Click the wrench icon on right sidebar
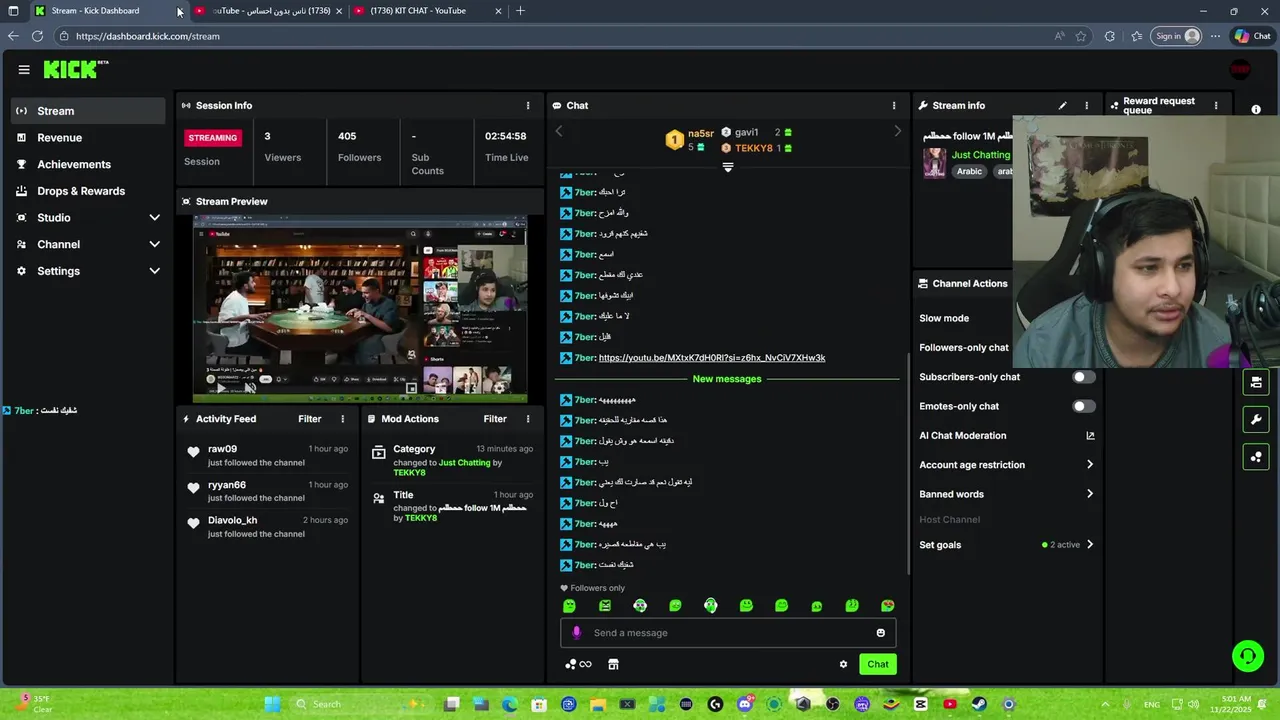Viewport: 1280px width, 720px height. coord(1256,419)
